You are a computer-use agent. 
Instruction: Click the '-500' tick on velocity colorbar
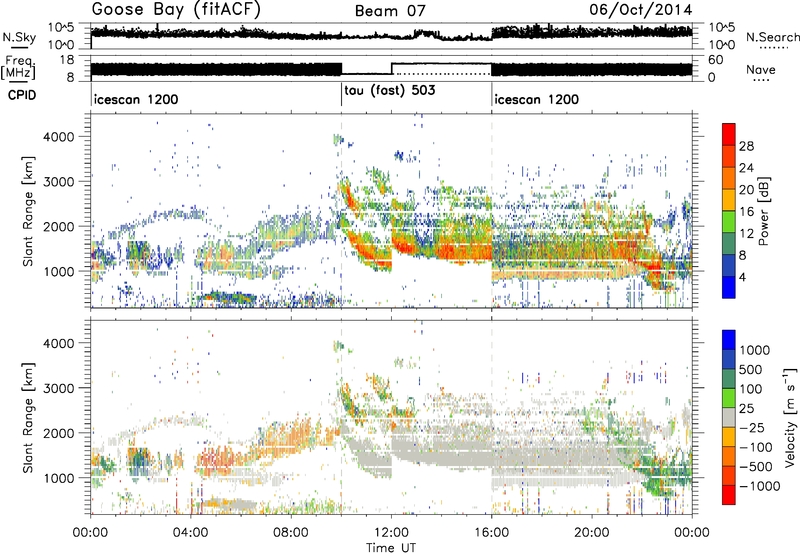(x=756, y=467)
